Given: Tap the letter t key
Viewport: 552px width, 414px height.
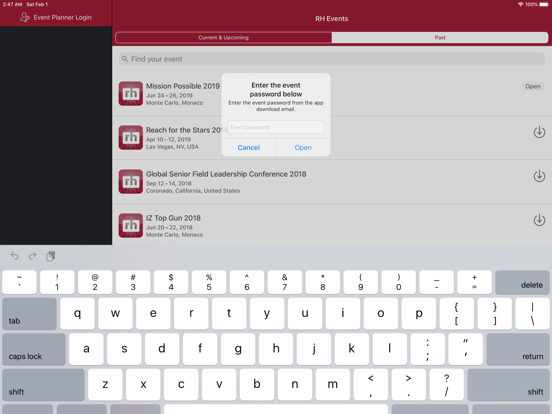Looking at the screenshot, I should [229, 314].
